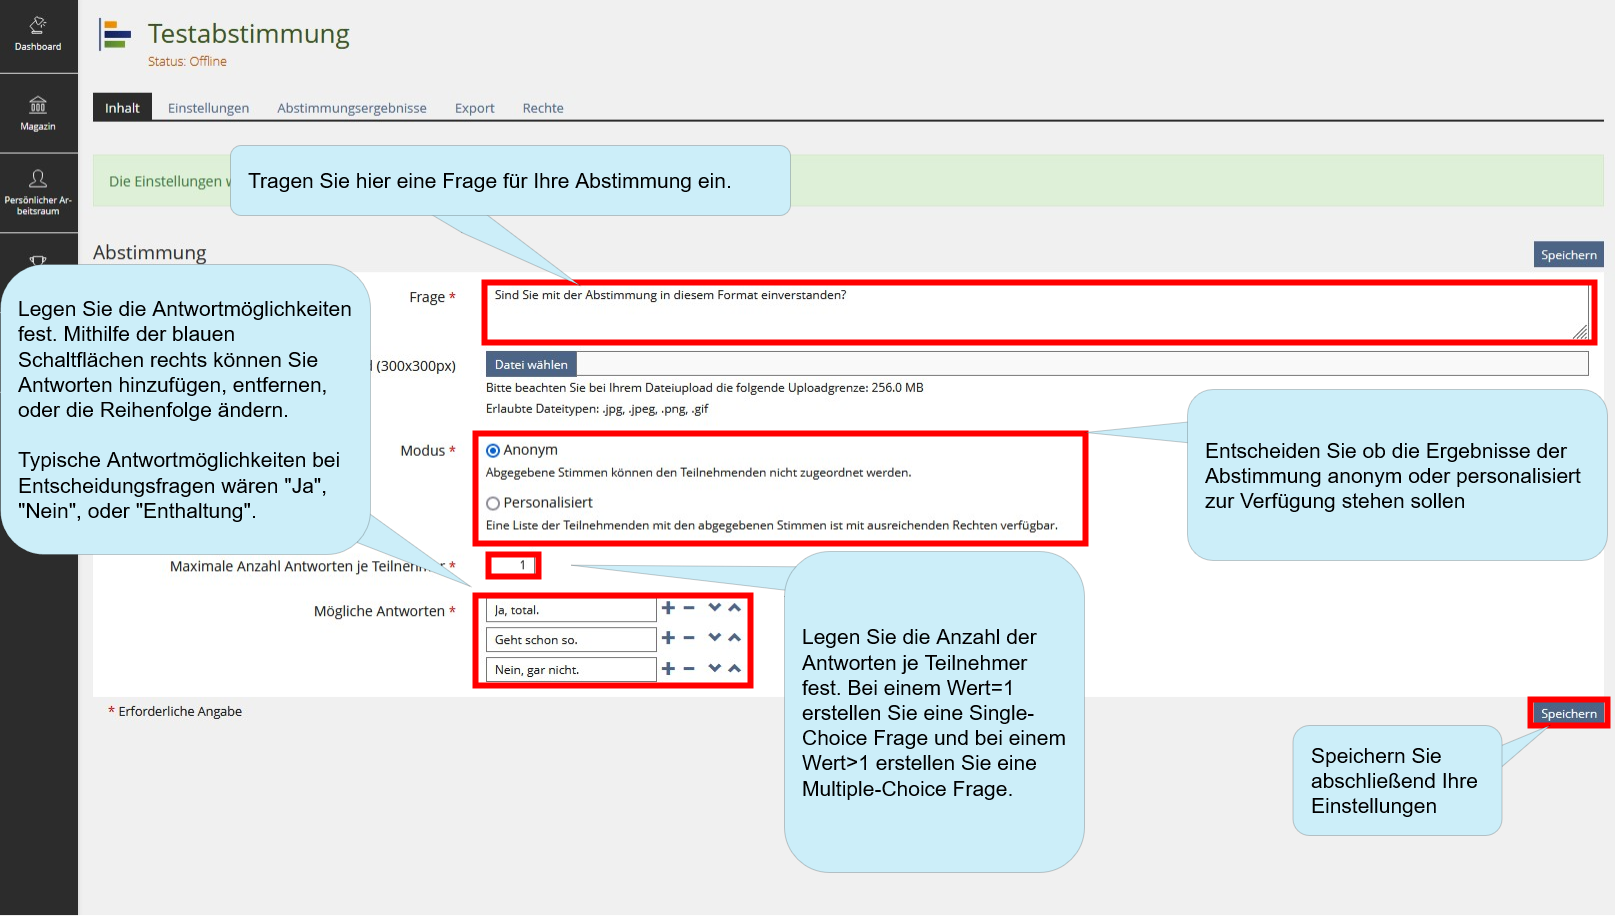1616x916 pixels.
Task: Click the file path field beside Datei wählen
Action: pyautogui.click(x=1082, y=365)
